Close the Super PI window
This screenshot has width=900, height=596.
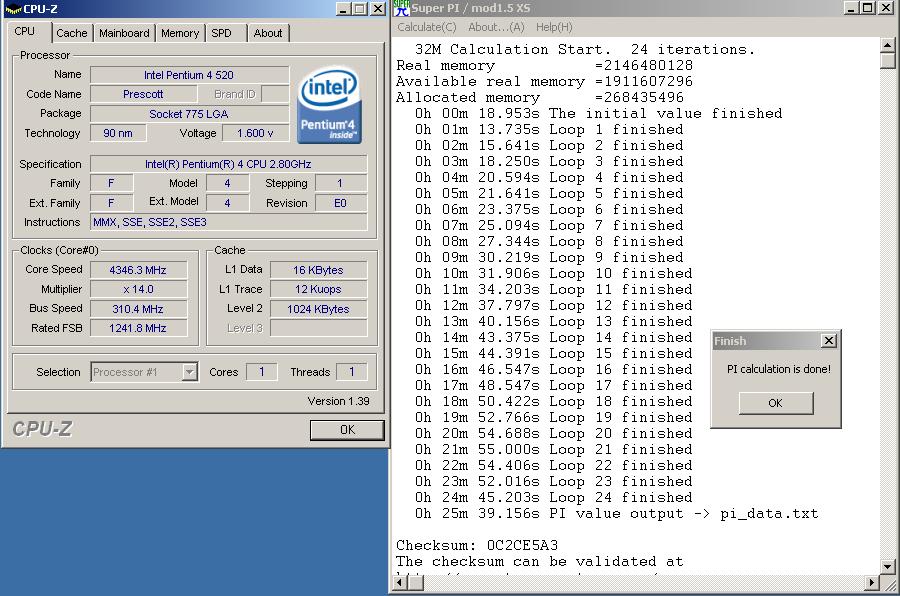coord(886,8)
